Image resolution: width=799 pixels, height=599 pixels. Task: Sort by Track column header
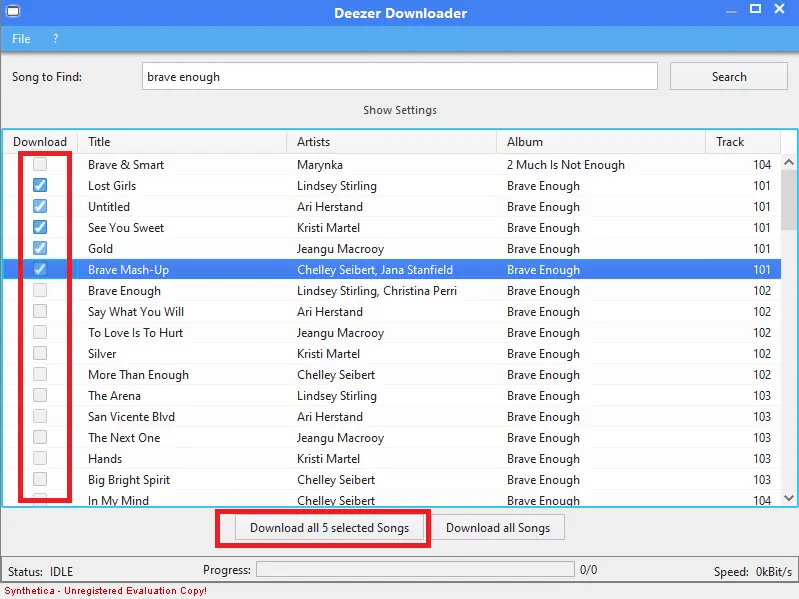click(743, 142)
